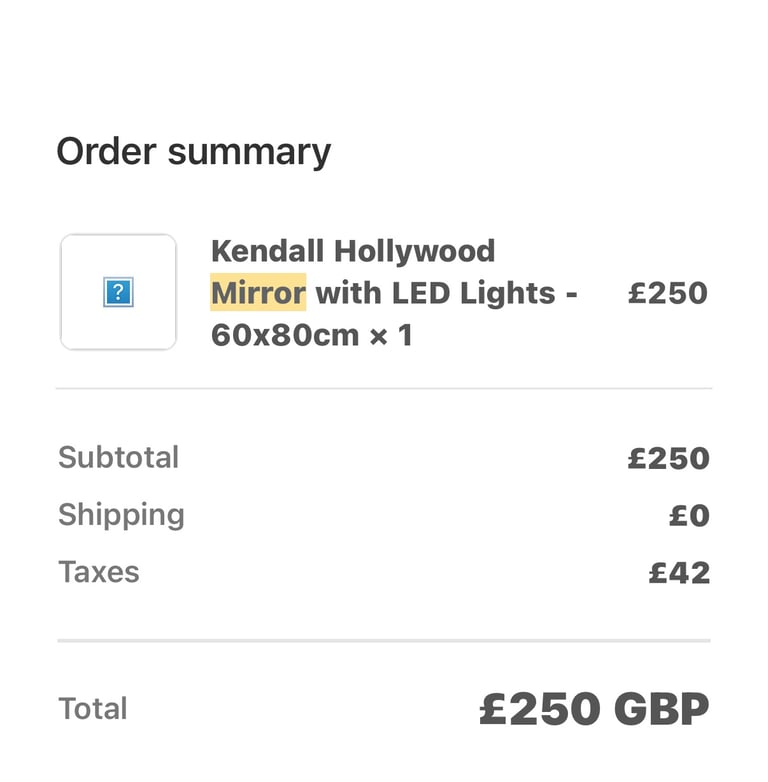Click the item price £250 beside product

[x=668, y=293]
